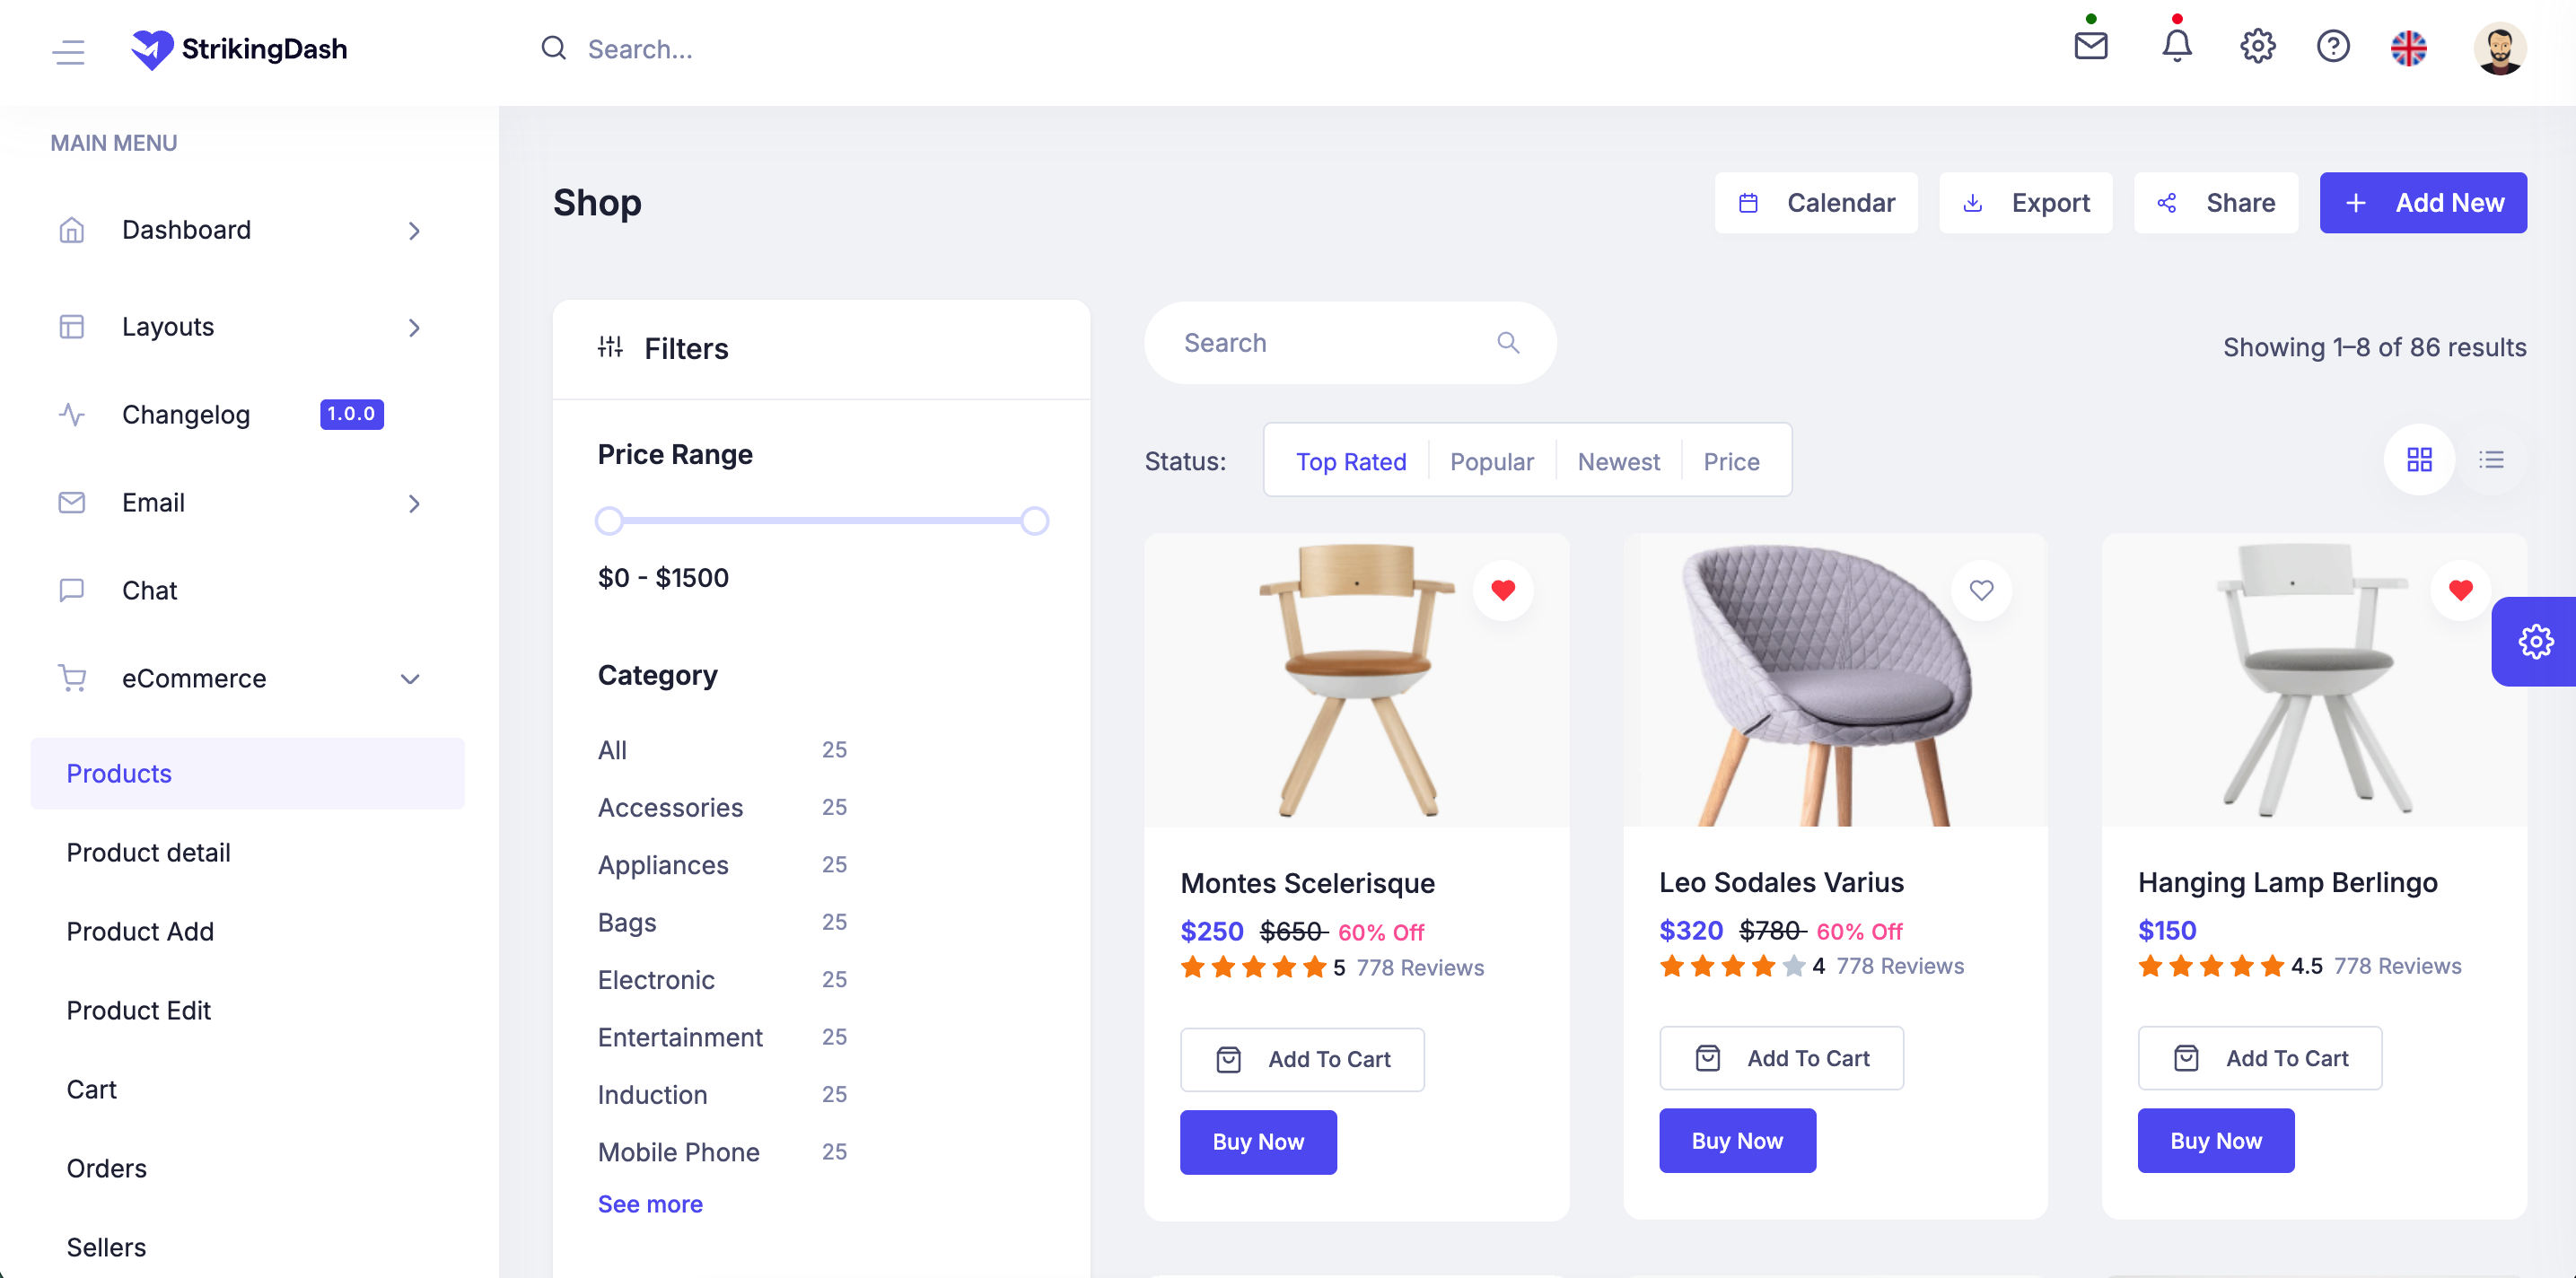Unfavorite the Montes Scelerisque chair heart

tap(1503, 590)
